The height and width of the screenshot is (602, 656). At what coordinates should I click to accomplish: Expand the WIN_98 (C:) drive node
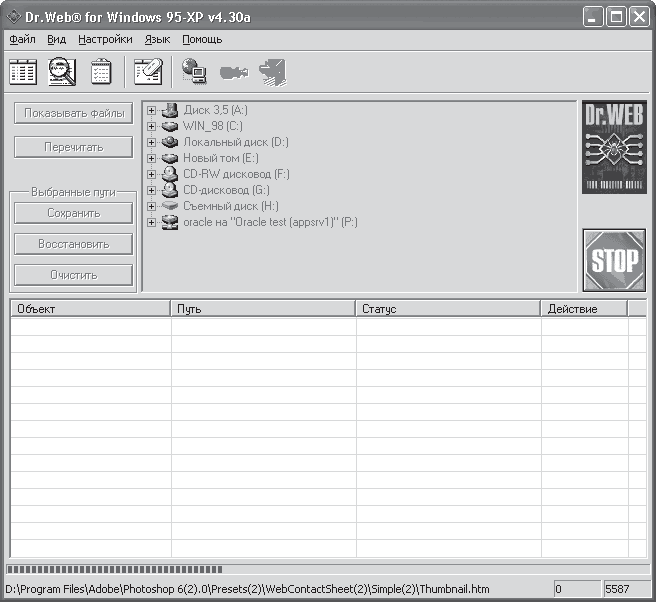[151, 126]
